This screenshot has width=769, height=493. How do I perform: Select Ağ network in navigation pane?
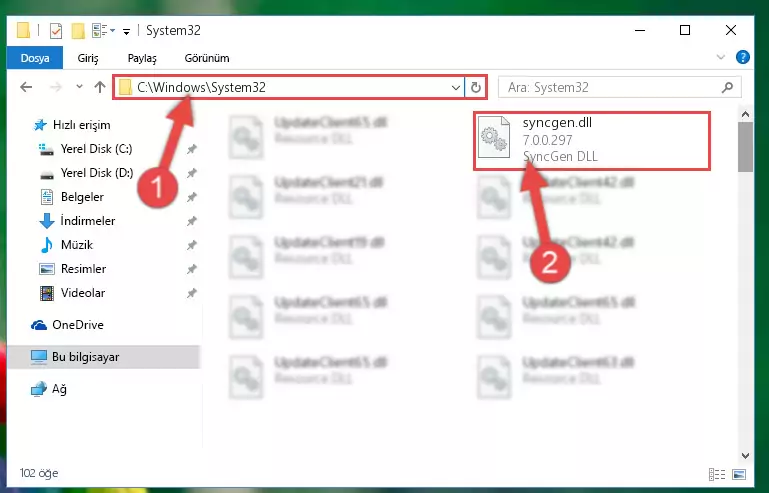point(49,389)
